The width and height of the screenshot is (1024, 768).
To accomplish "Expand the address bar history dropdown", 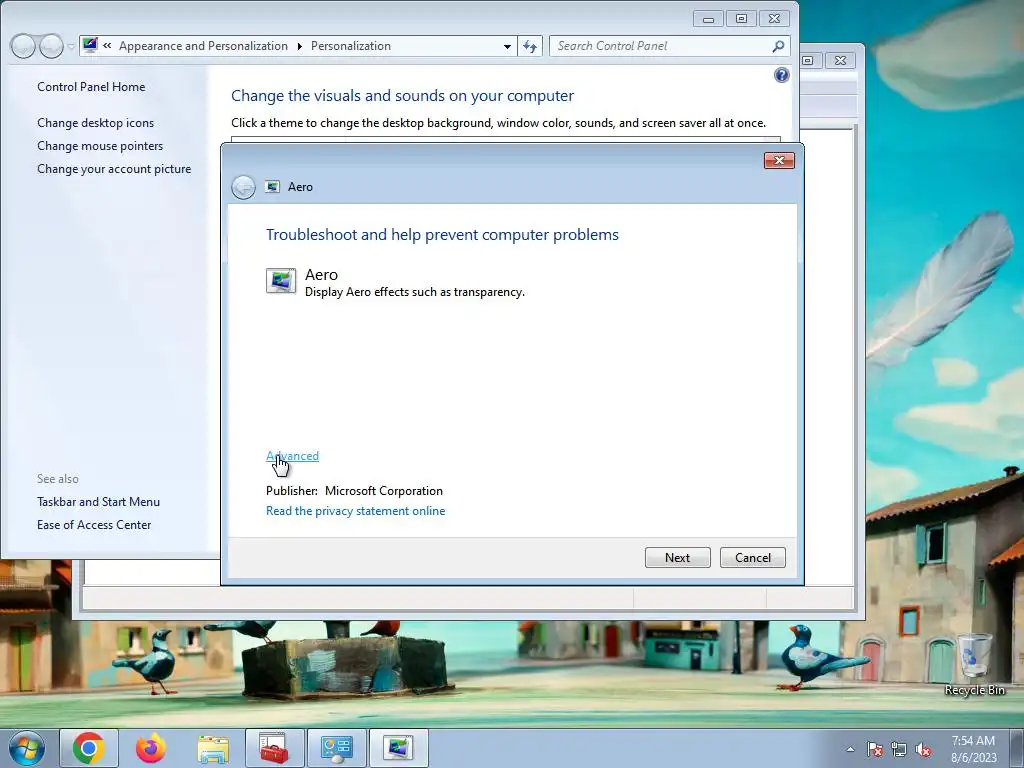I will [x=507, y=46].
